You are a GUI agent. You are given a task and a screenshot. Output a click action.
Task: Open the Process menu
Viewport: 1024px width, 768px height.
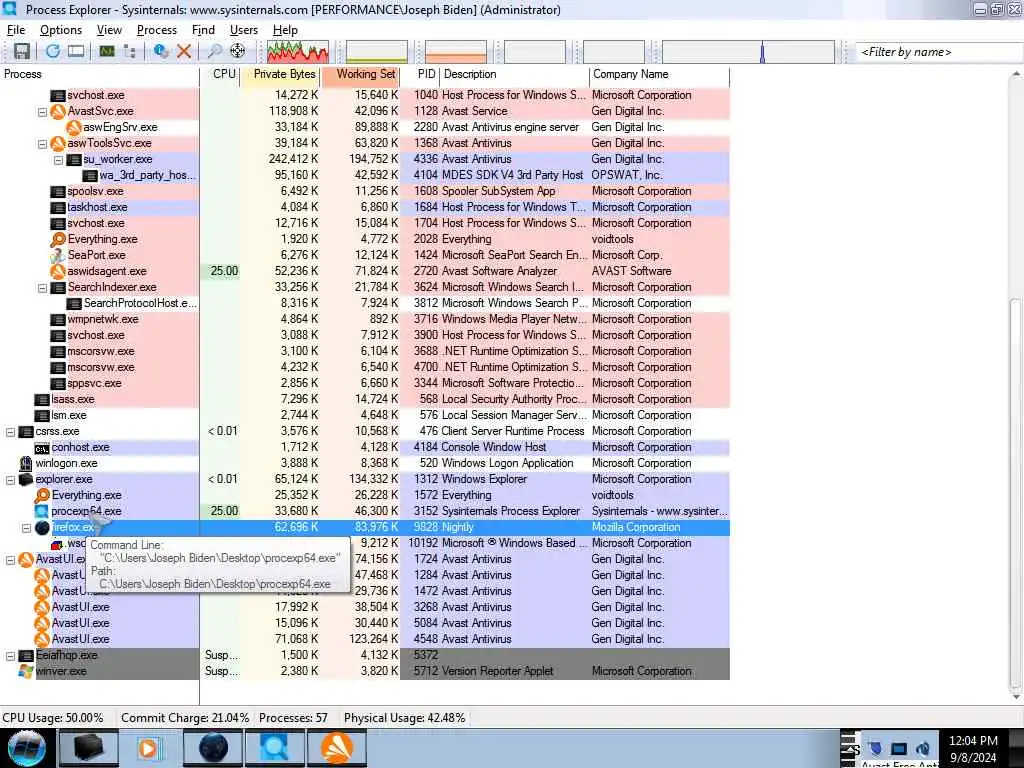[157, 30]
